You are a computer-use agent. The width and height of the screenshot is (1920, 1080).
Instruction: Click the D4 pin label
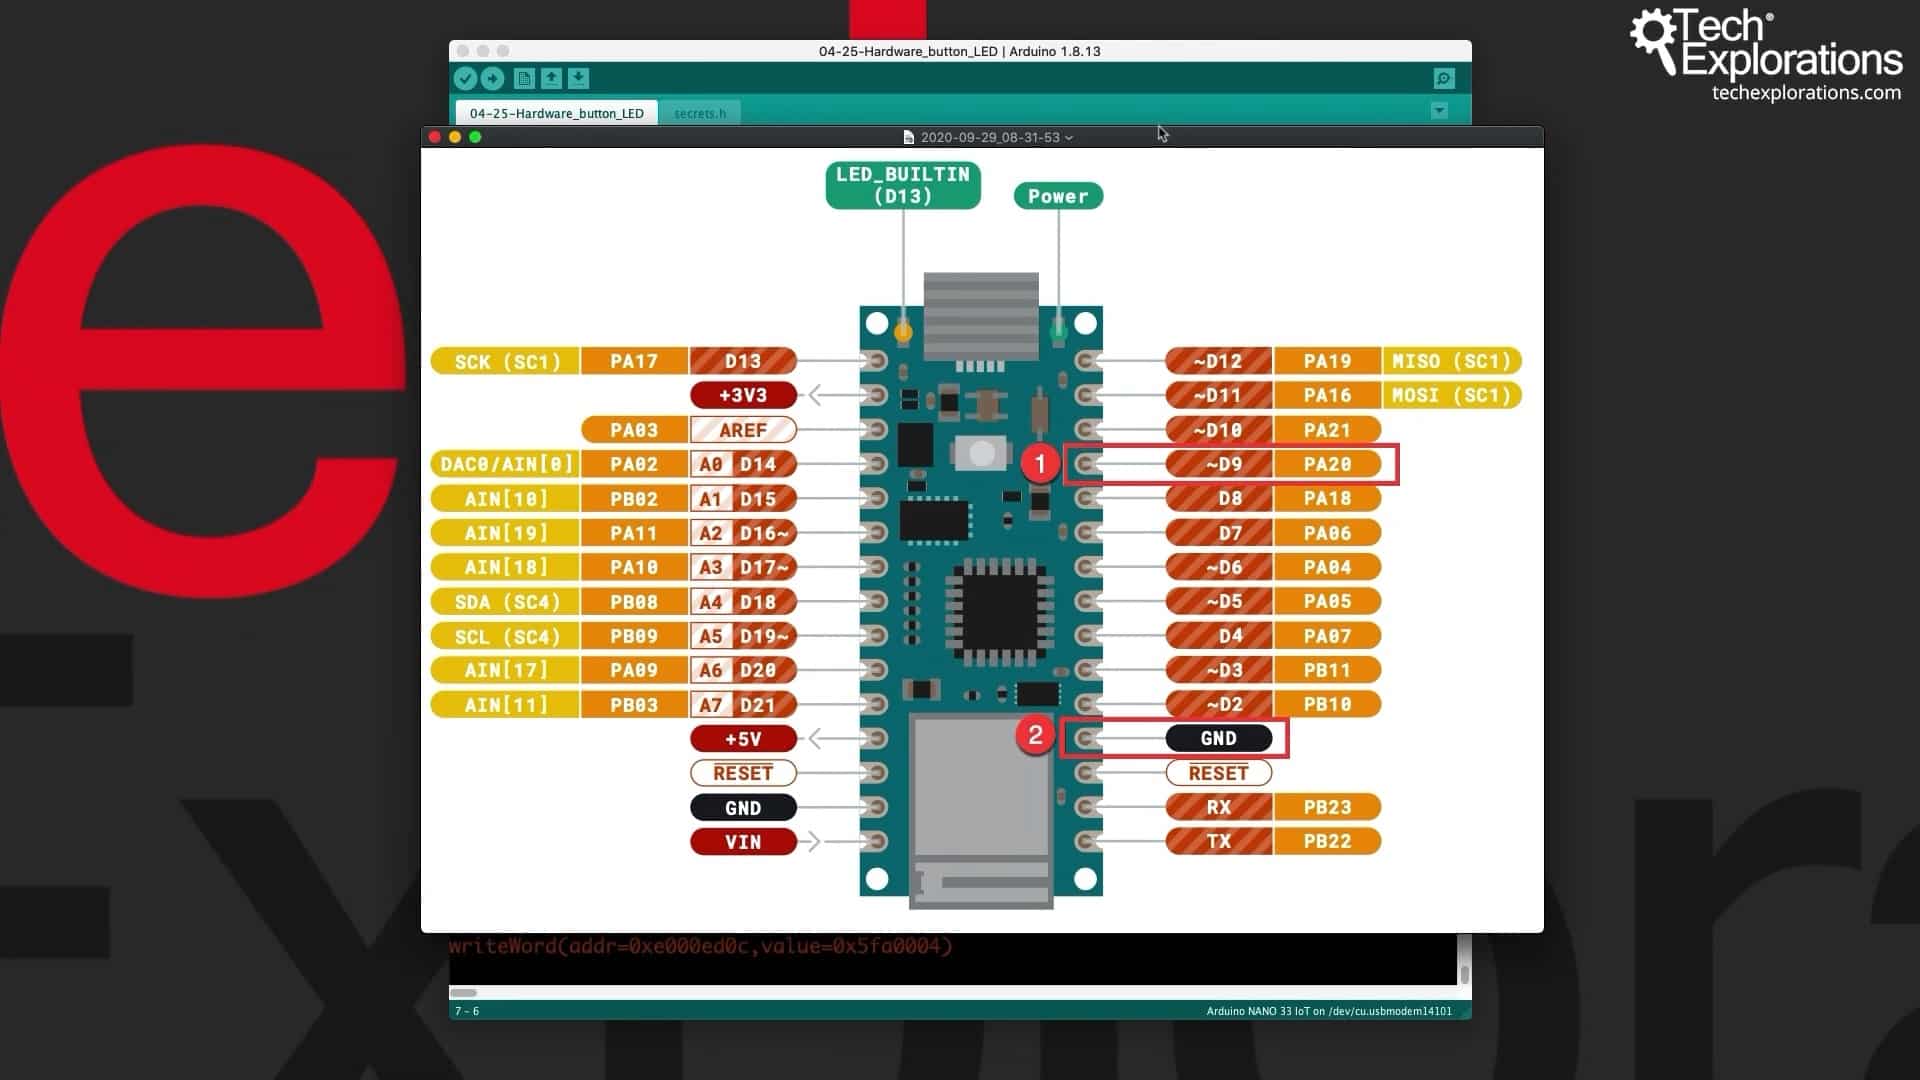pos(1219,636)
